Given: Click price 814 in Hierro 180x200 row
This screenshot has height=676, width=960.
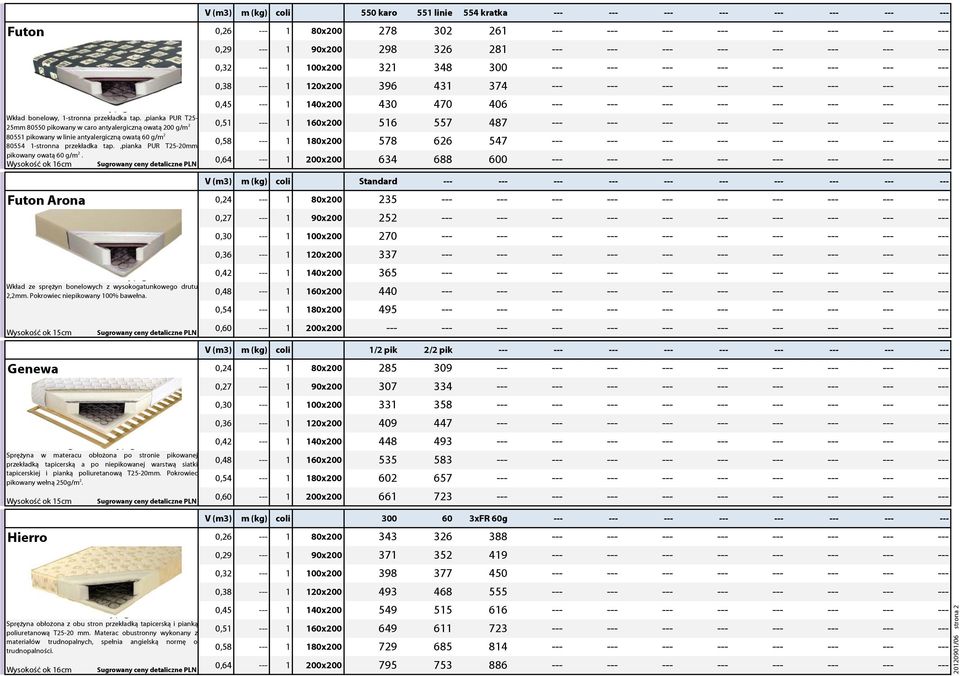Looking at the screenshot, I should pos(498,647).
